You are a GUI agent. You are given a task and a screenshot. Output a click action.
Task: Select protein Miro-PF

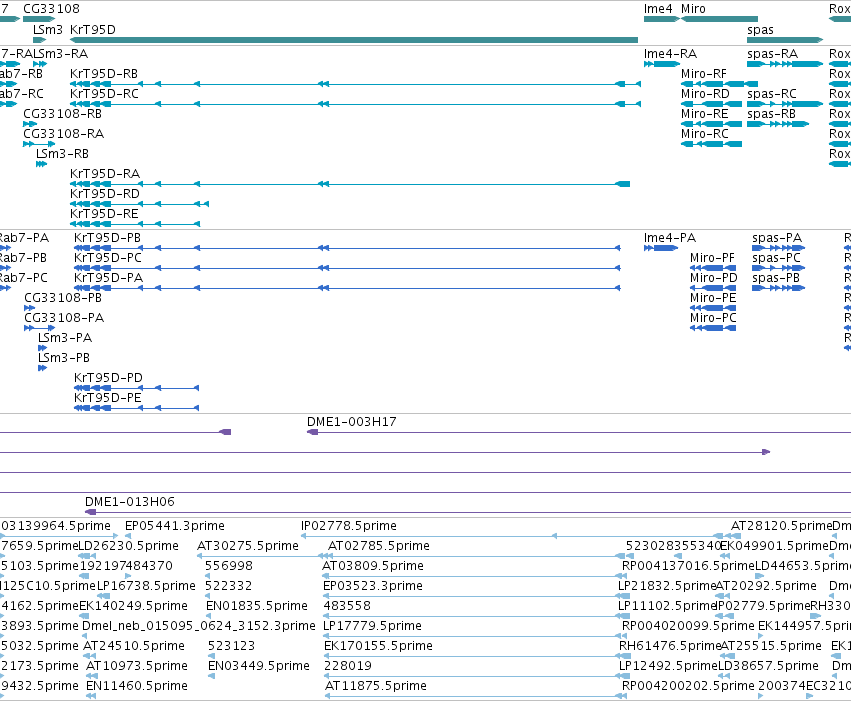point(712,258)
